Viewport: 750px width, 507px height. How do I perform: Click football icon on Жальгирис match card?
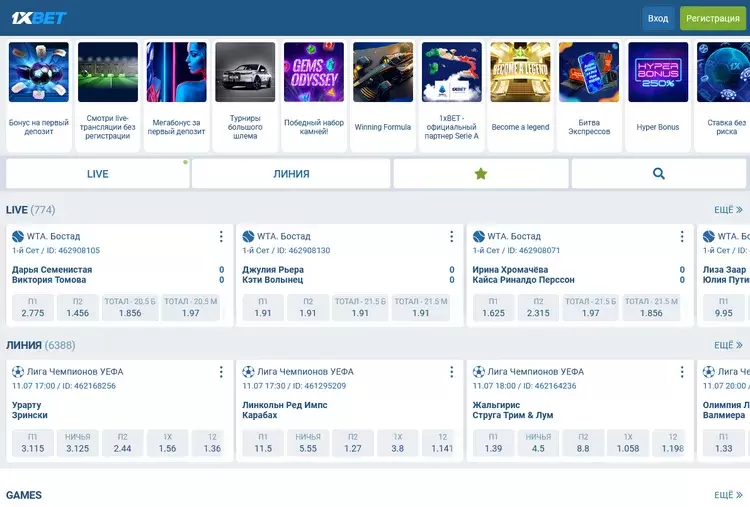[x=478, y=372]
